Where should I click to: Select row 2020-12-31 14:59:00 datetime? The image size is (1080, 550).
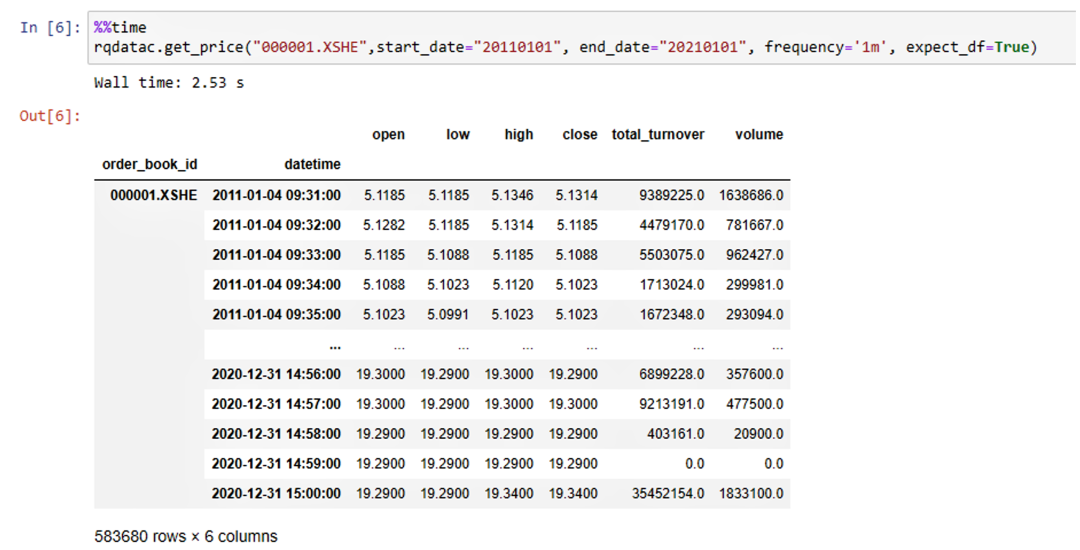tap(276, 464)
